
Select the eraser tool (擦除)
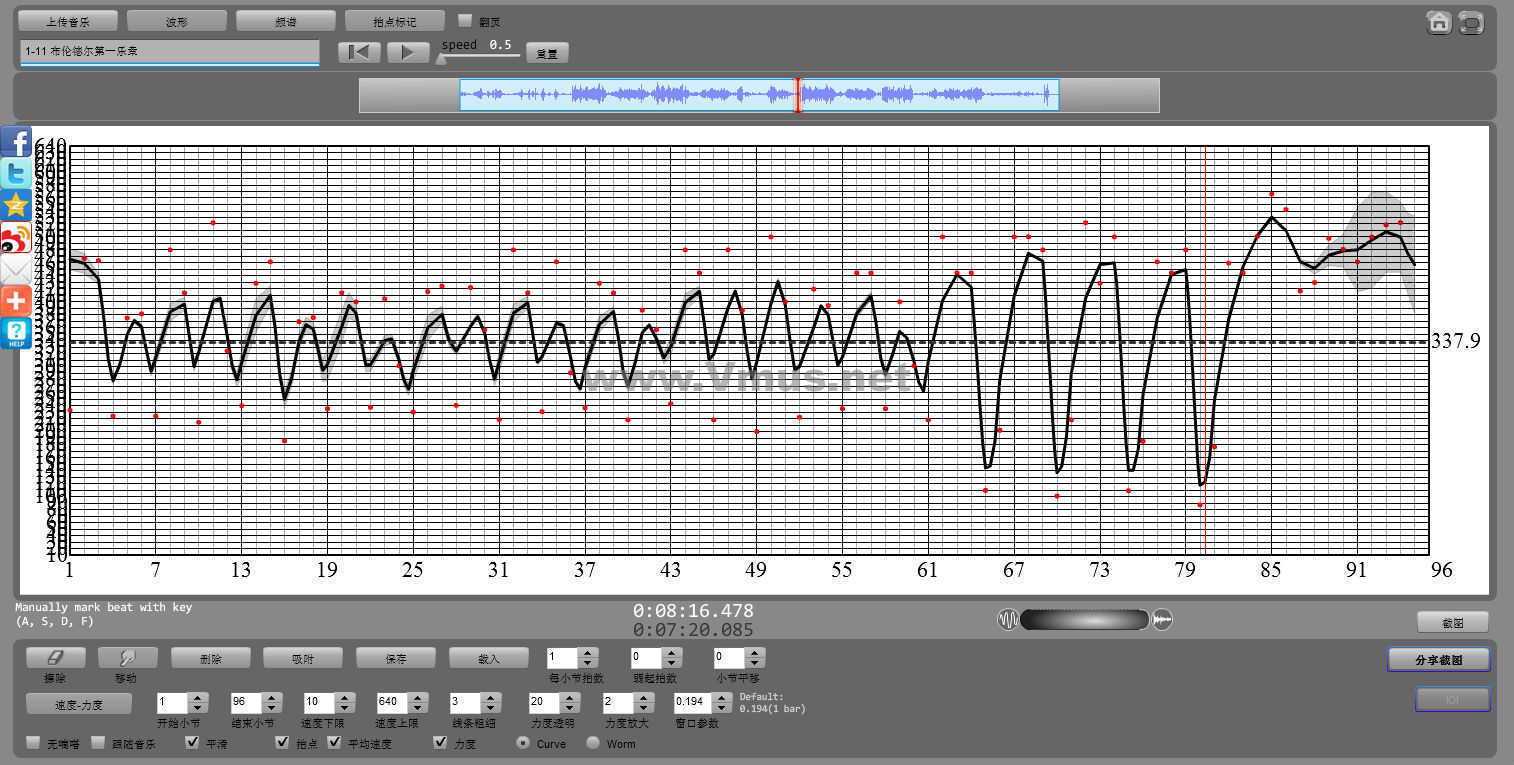[x=55, y=657]
